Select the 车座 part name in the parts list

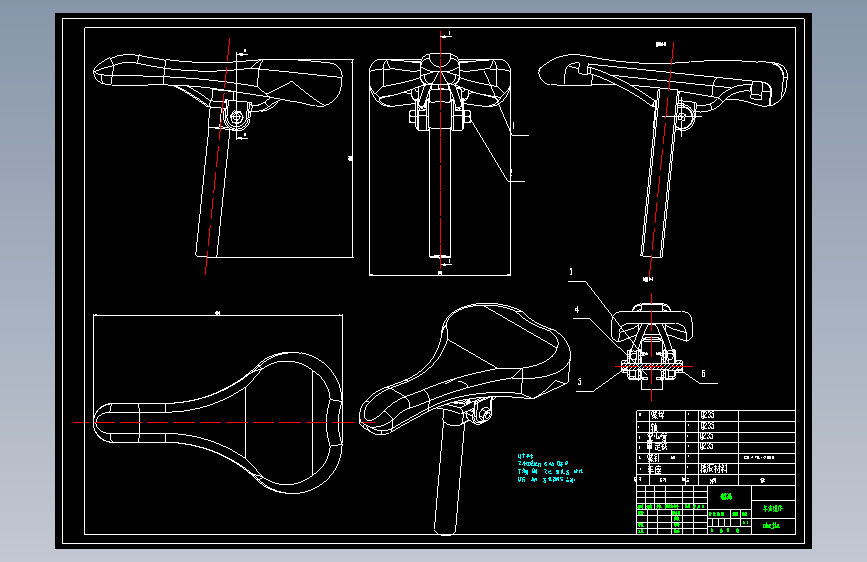pyautogui.click(x=654, y=469)
